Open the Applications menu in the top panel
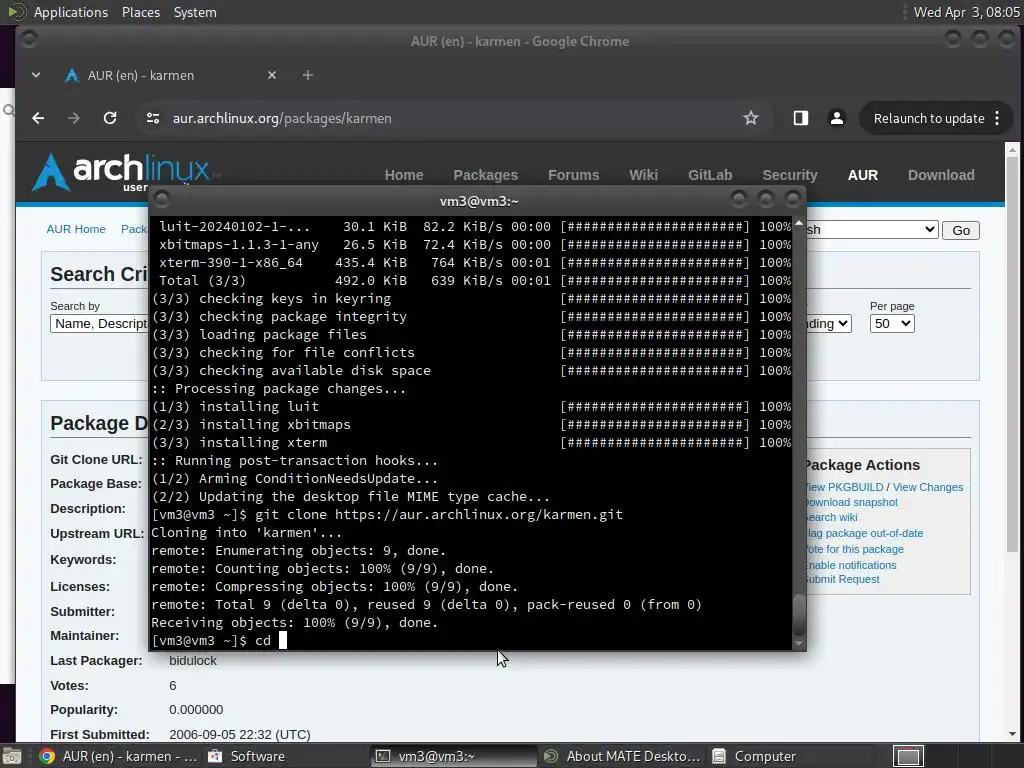The width and height of the screenshot is (1024, 768). pos(71,12)
